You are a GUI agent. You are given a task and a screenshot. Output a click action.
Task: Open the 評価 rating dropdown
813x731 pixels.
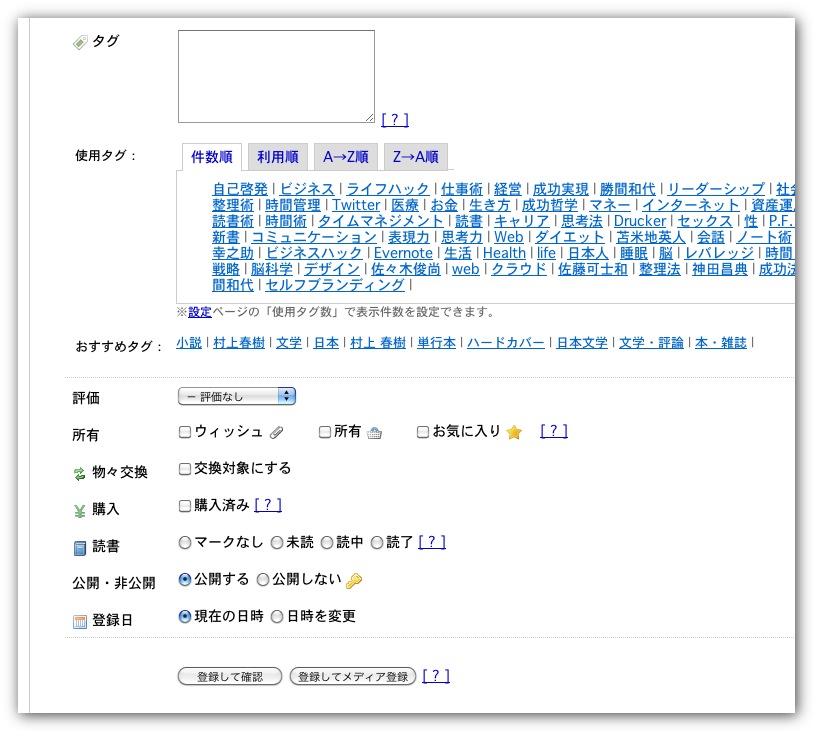236,396
